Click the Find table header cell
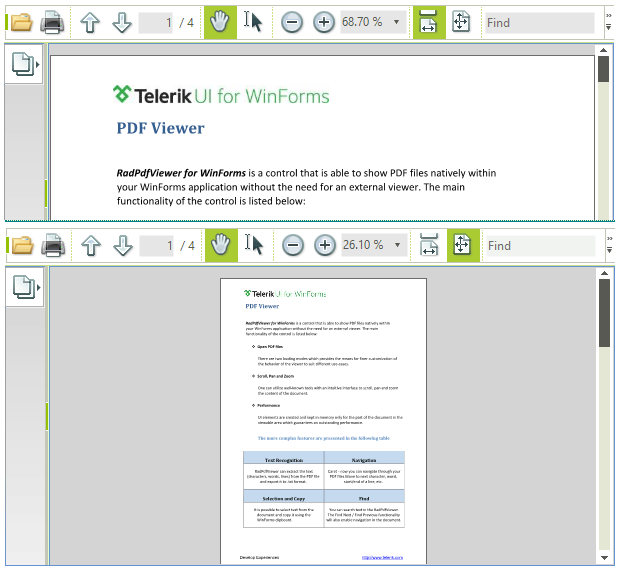Viewport: 619px width, 569px height. pos(364,498)
